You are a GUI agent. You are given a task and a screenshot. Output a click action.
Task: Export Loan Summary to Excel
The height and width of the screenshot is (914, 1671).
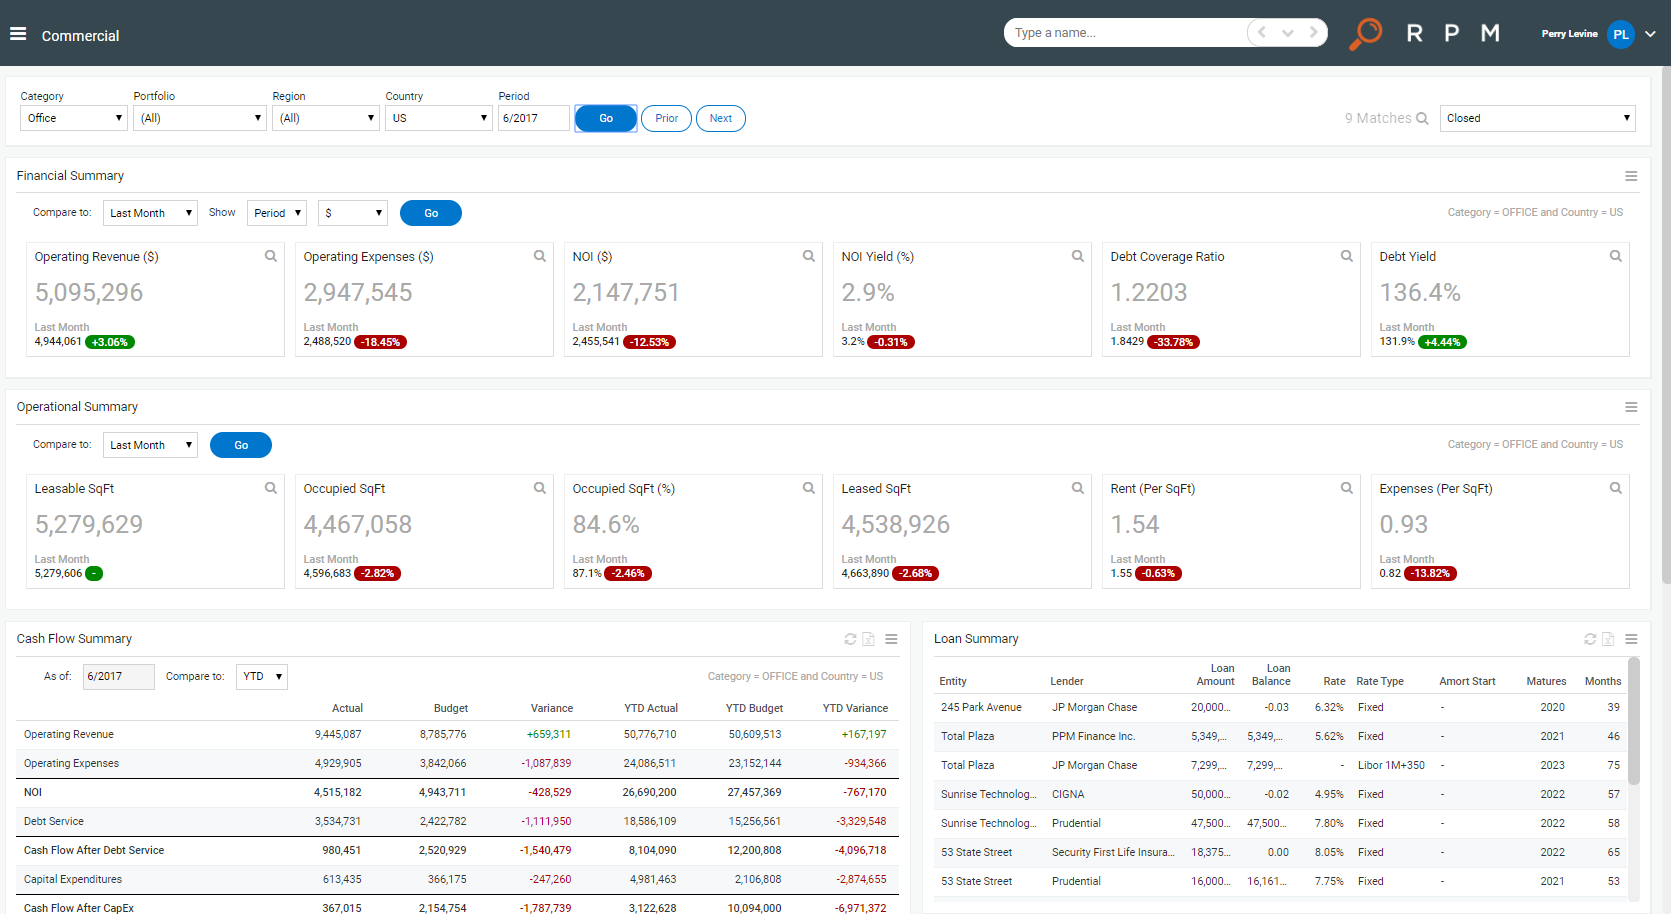1608,639
